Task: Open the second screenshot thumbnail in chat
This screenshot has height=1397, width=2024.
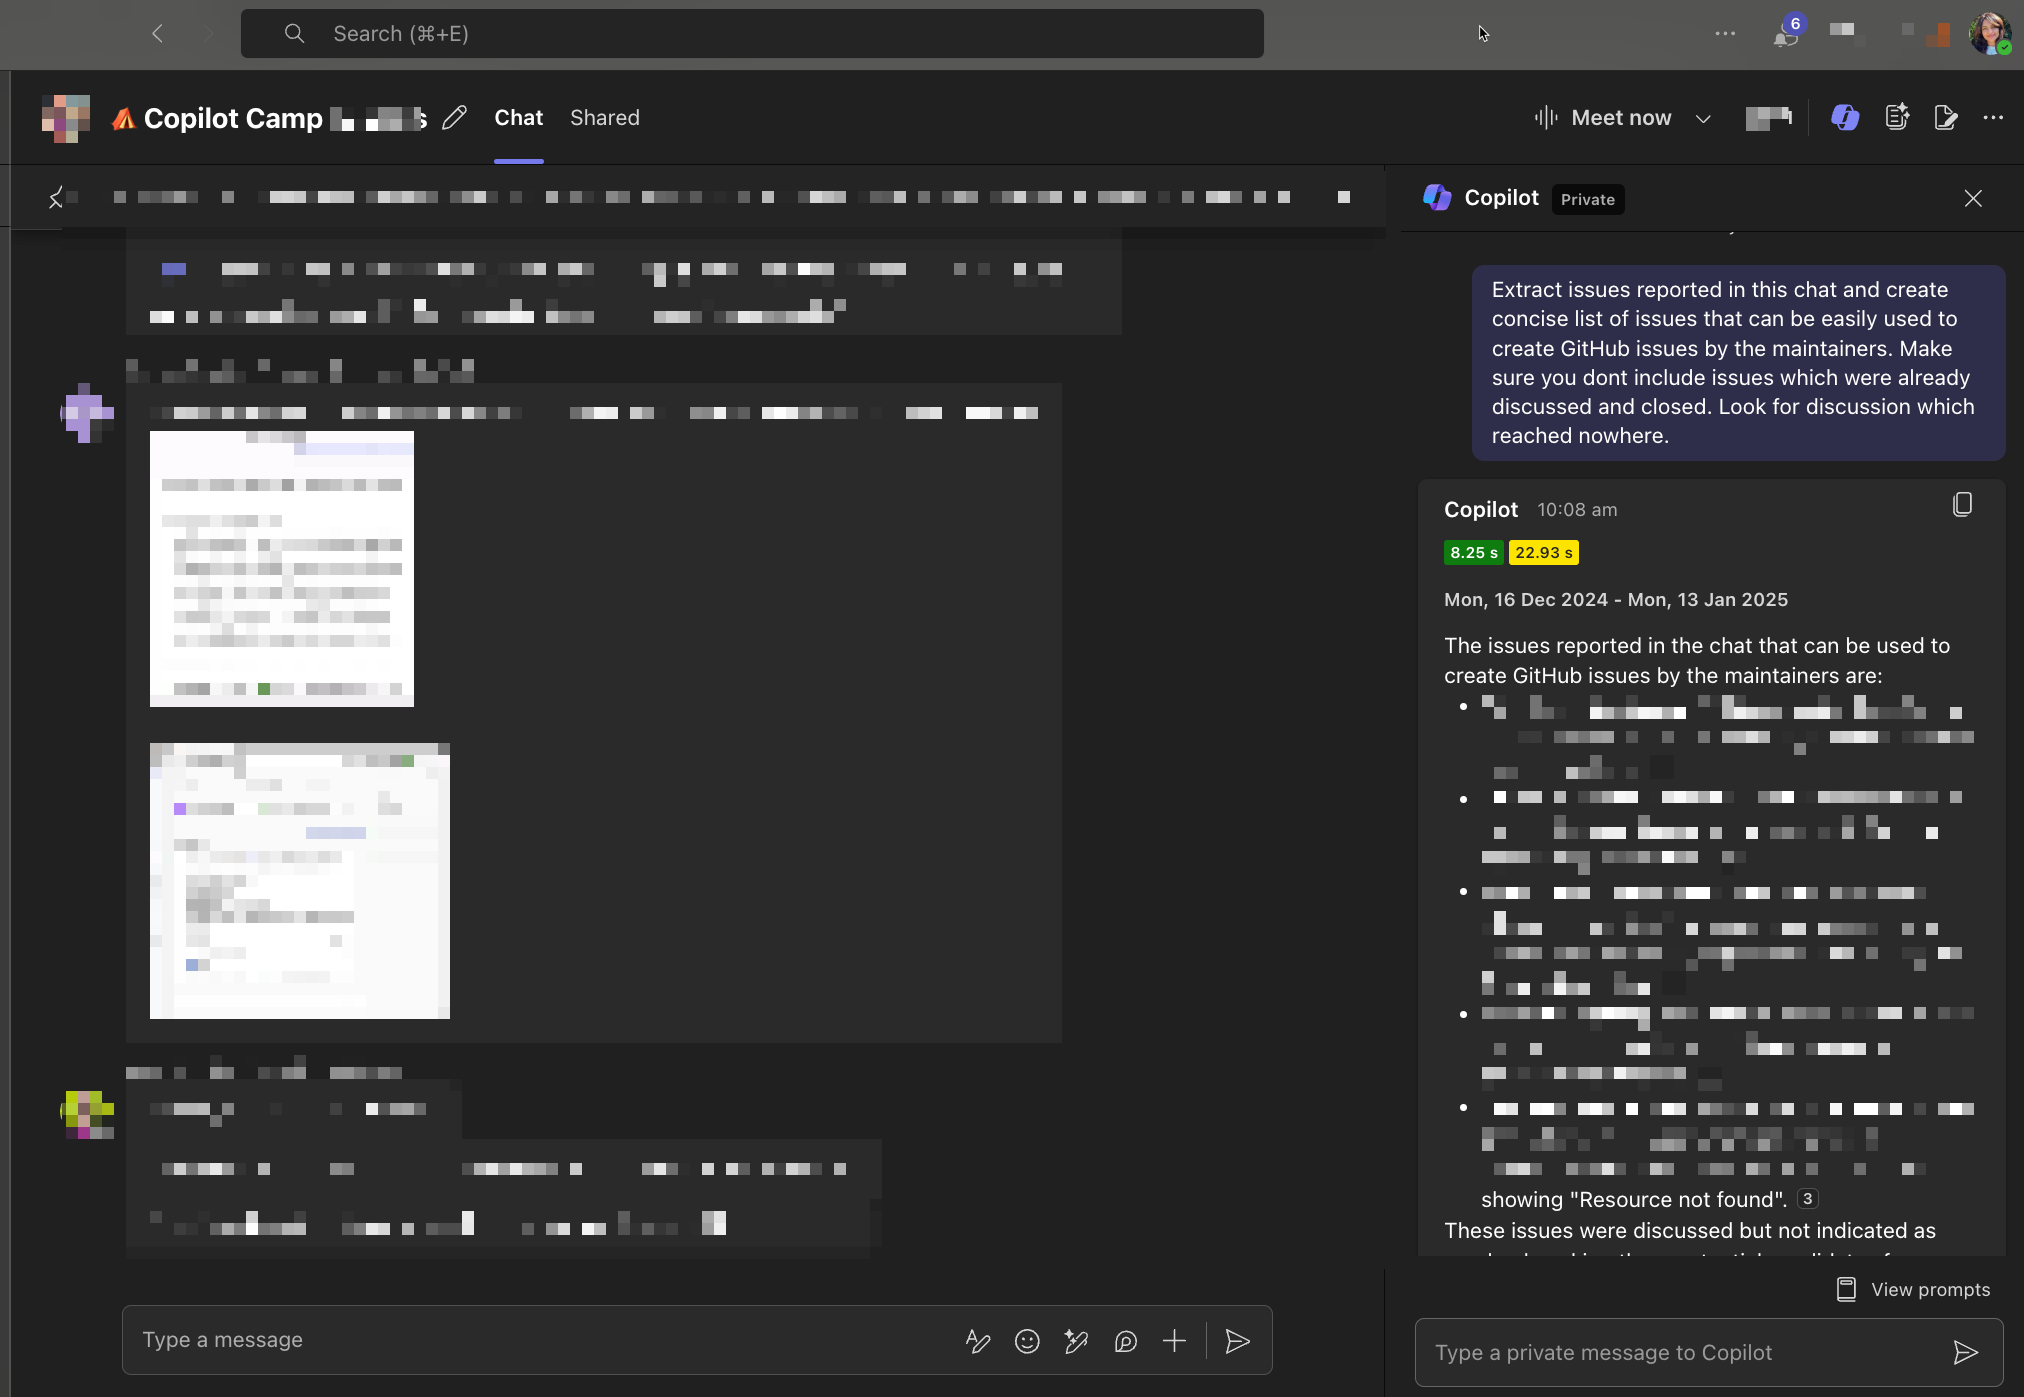Action: click(x=300, y=881)
